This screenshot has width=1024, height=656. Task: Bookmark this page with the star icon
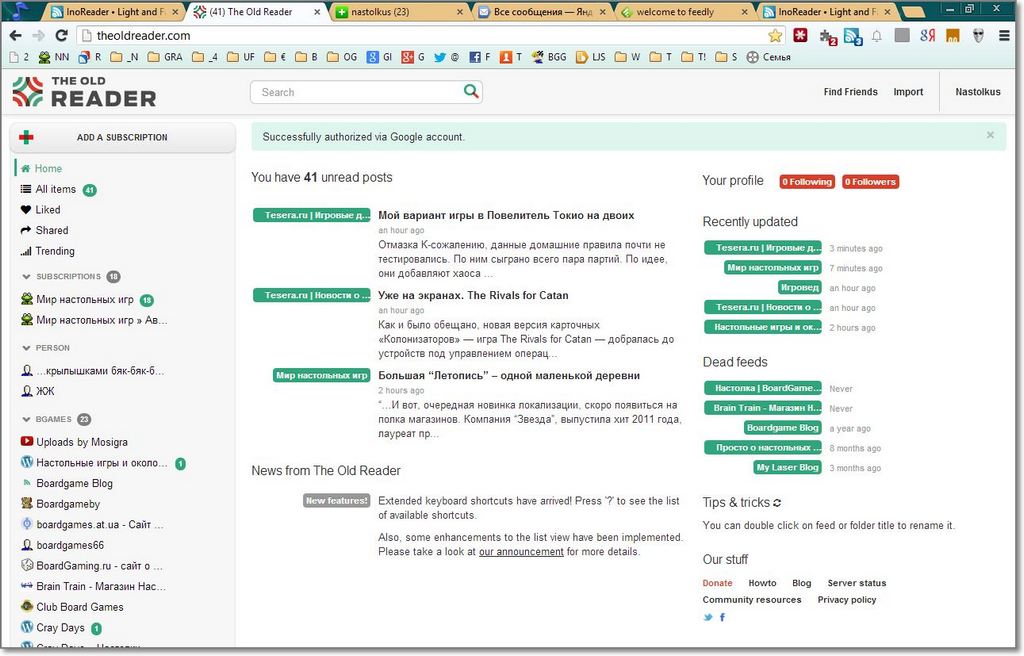[x=775, y=35]
